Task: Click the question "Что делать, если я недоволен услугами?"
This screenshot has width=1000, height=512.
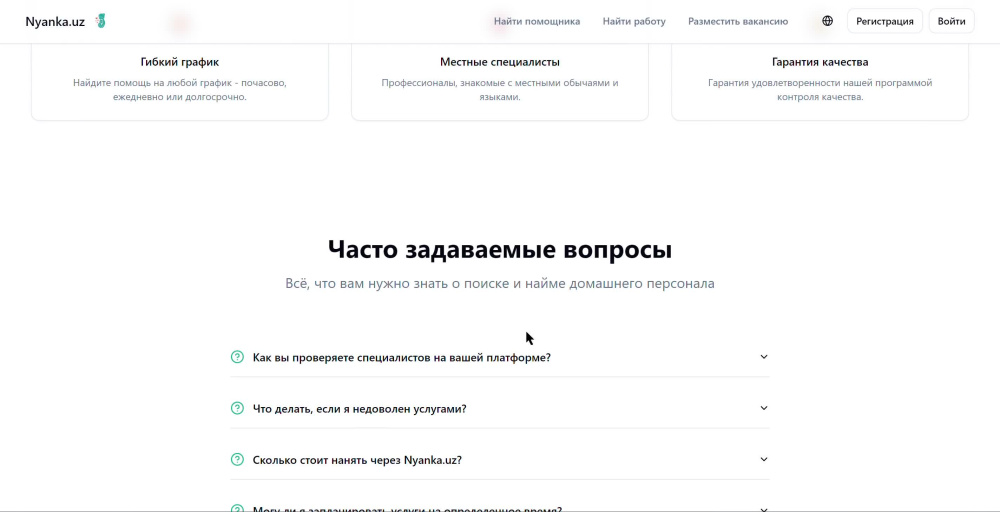Action: coord(360,409)
